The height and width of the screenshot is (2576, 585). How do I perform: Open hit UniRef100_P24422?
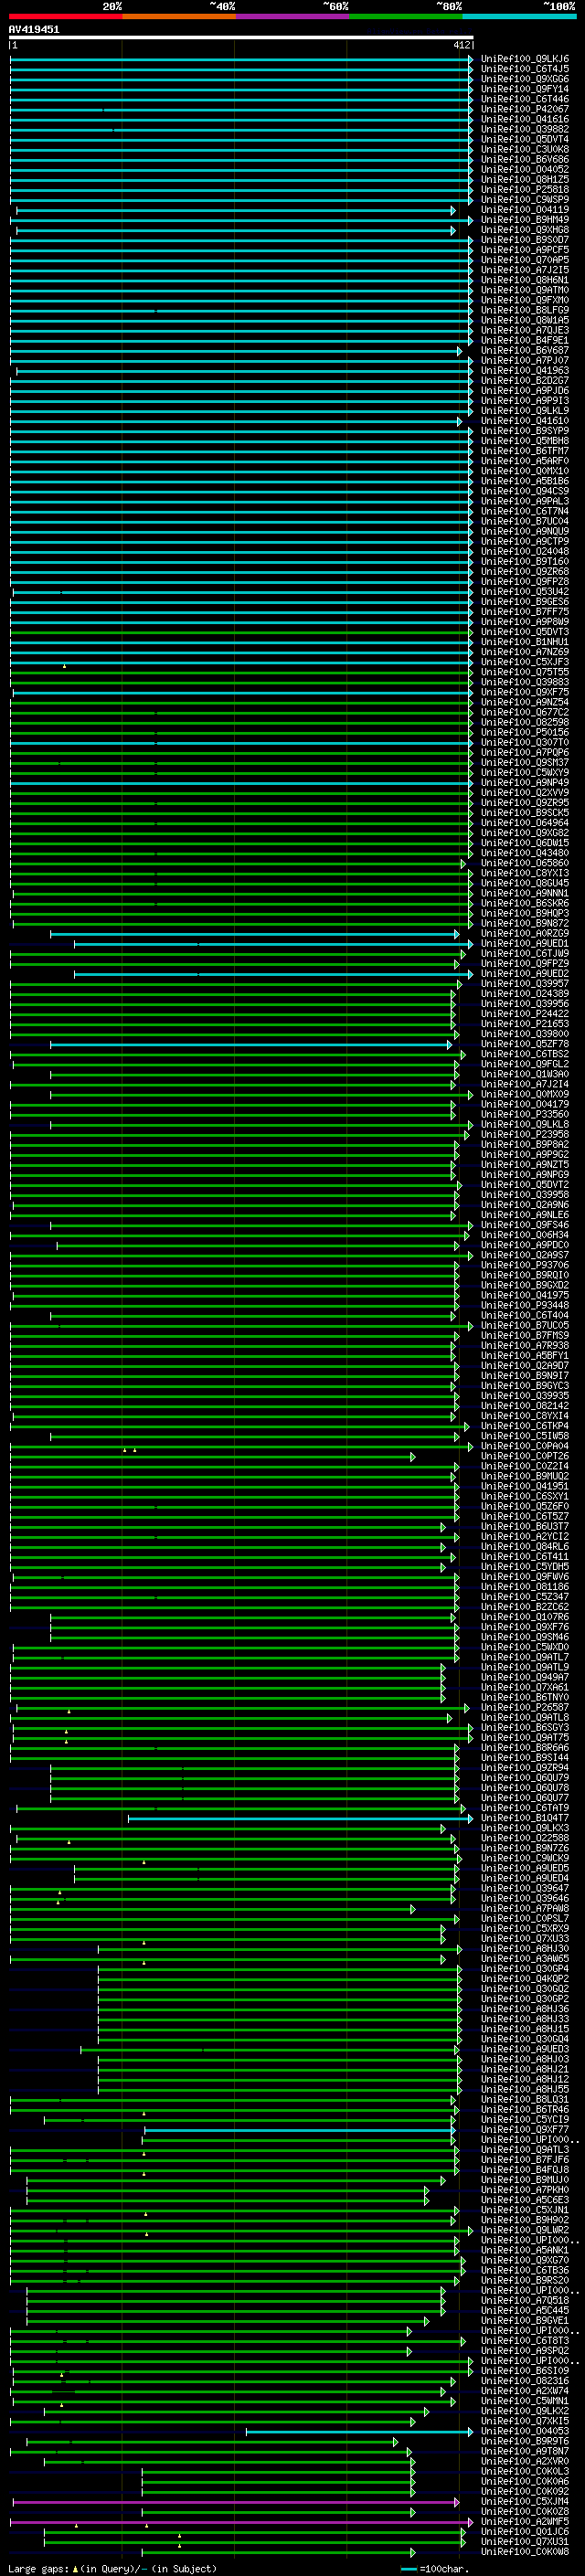pyautogui.click(x=525, y=1015)
